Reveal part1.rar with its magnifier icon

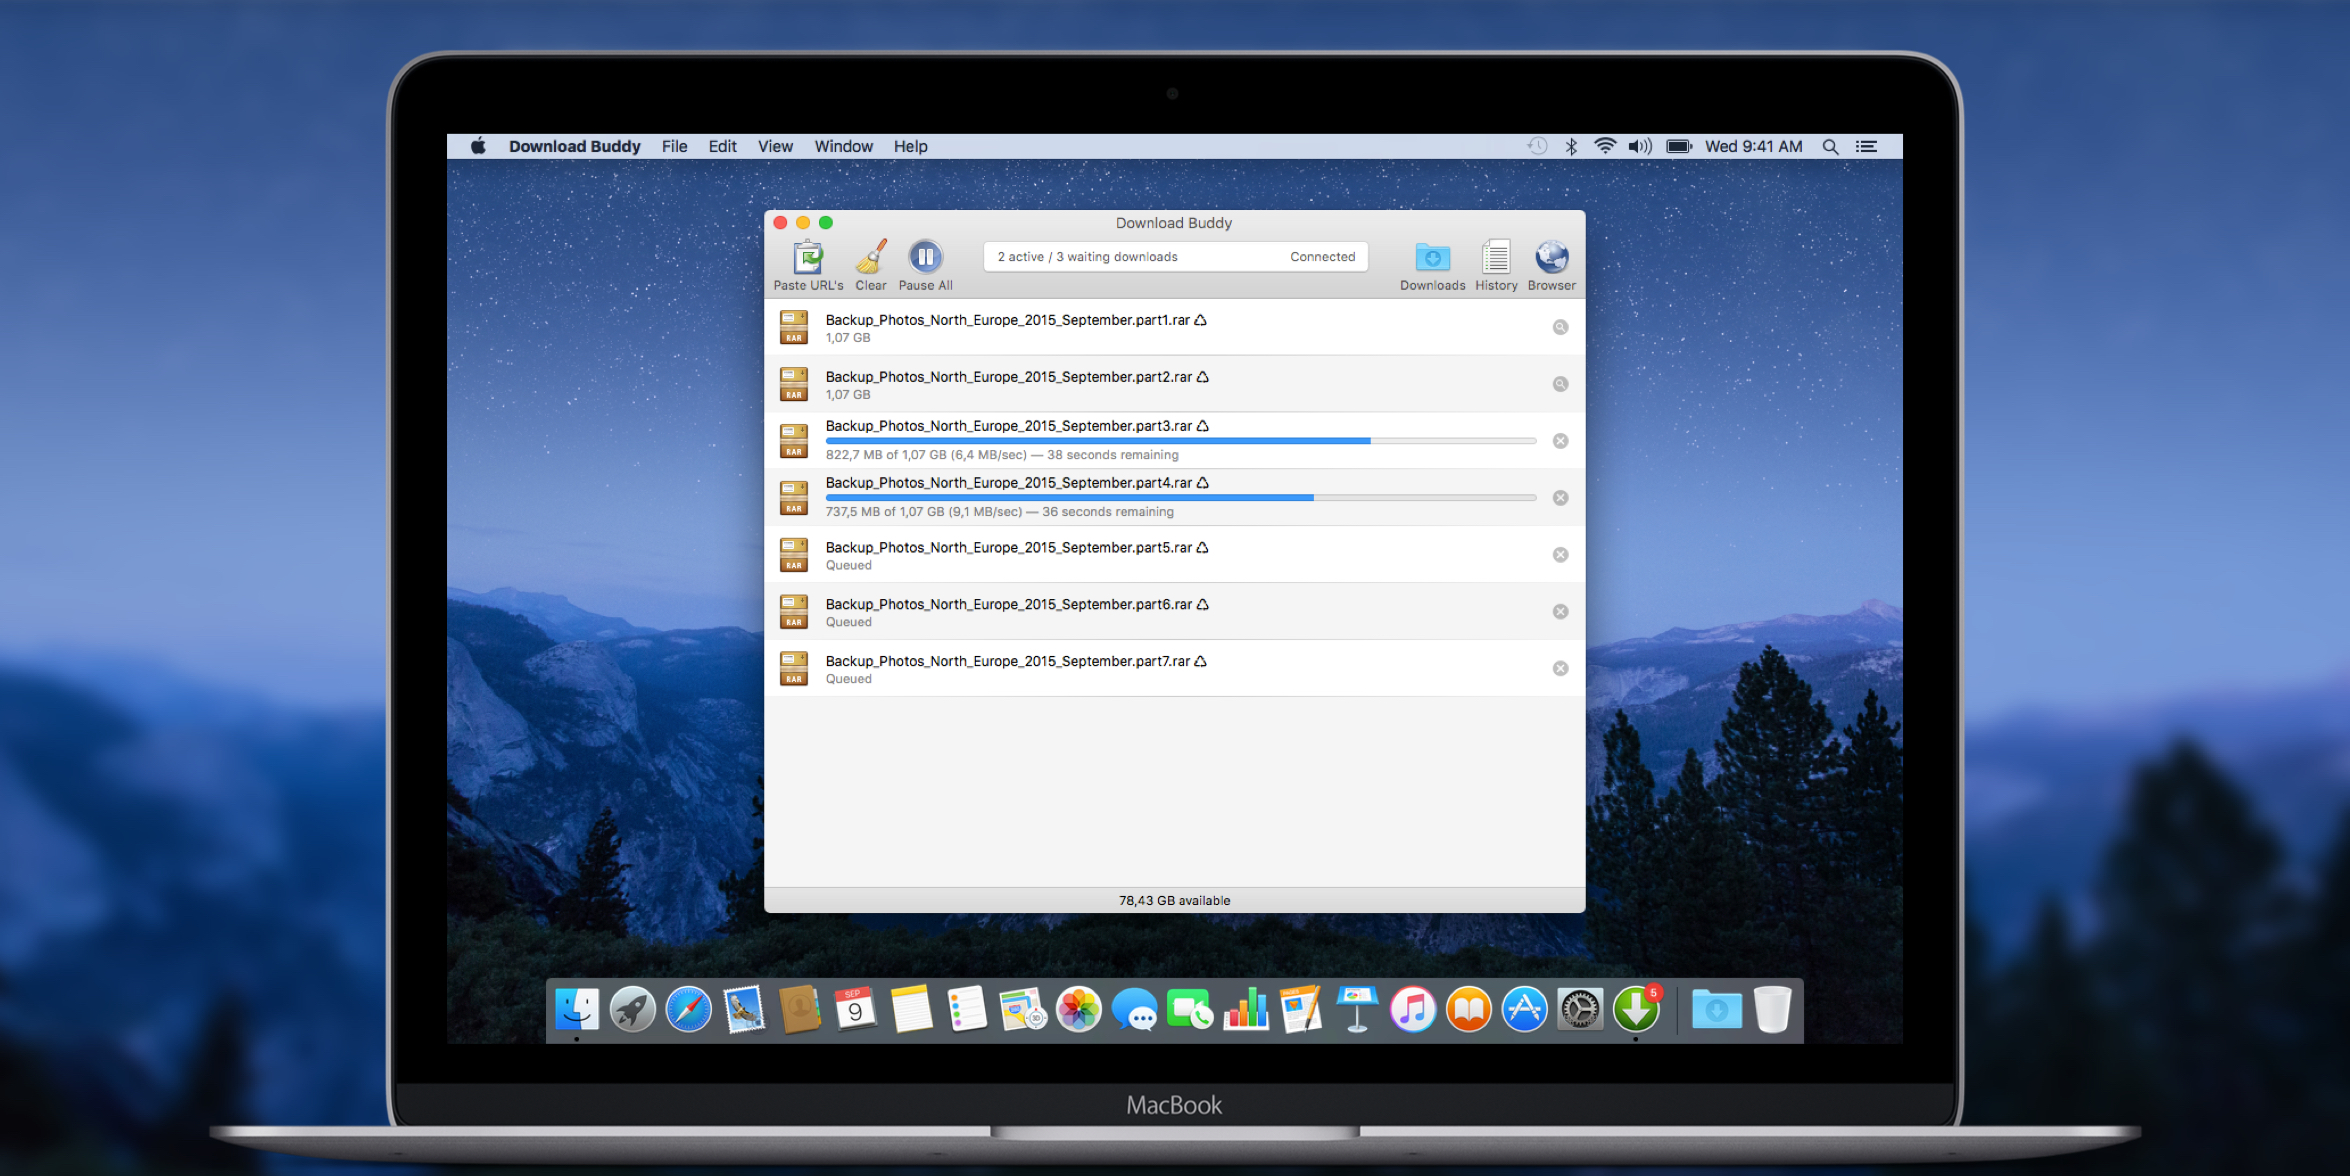coord(1560,327)
